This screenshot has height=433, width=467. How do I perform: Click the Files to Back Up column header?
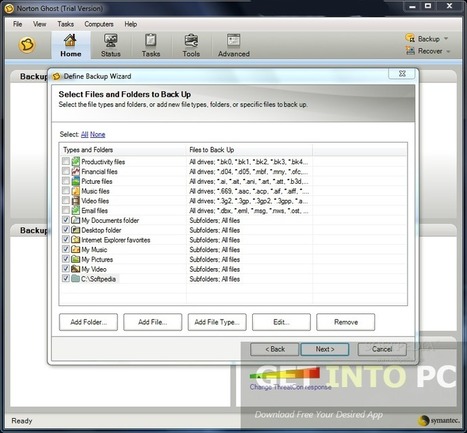point(249,150)
